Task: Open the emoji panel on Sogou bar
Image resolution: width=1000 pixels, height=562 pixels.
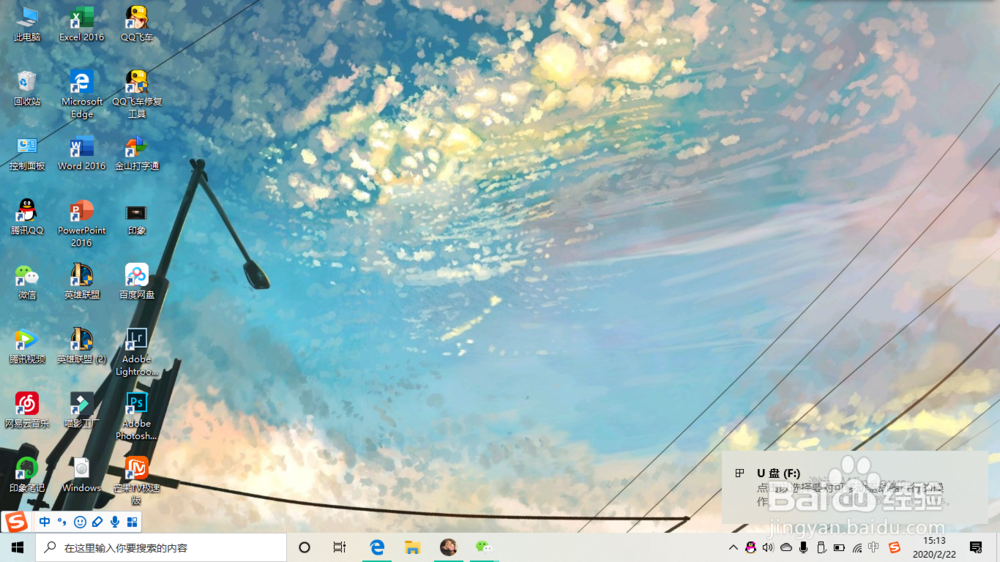Action: (80, 522)
